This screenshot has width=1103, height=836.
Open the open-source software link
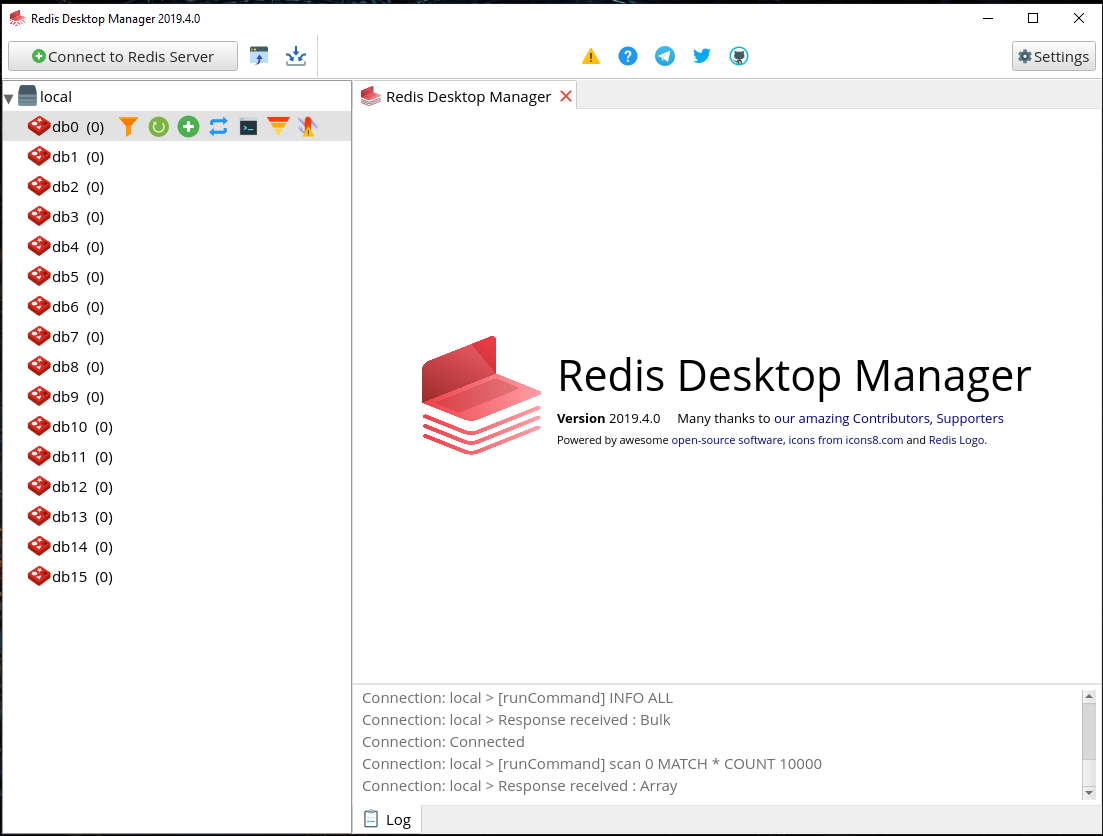(727, 440)
